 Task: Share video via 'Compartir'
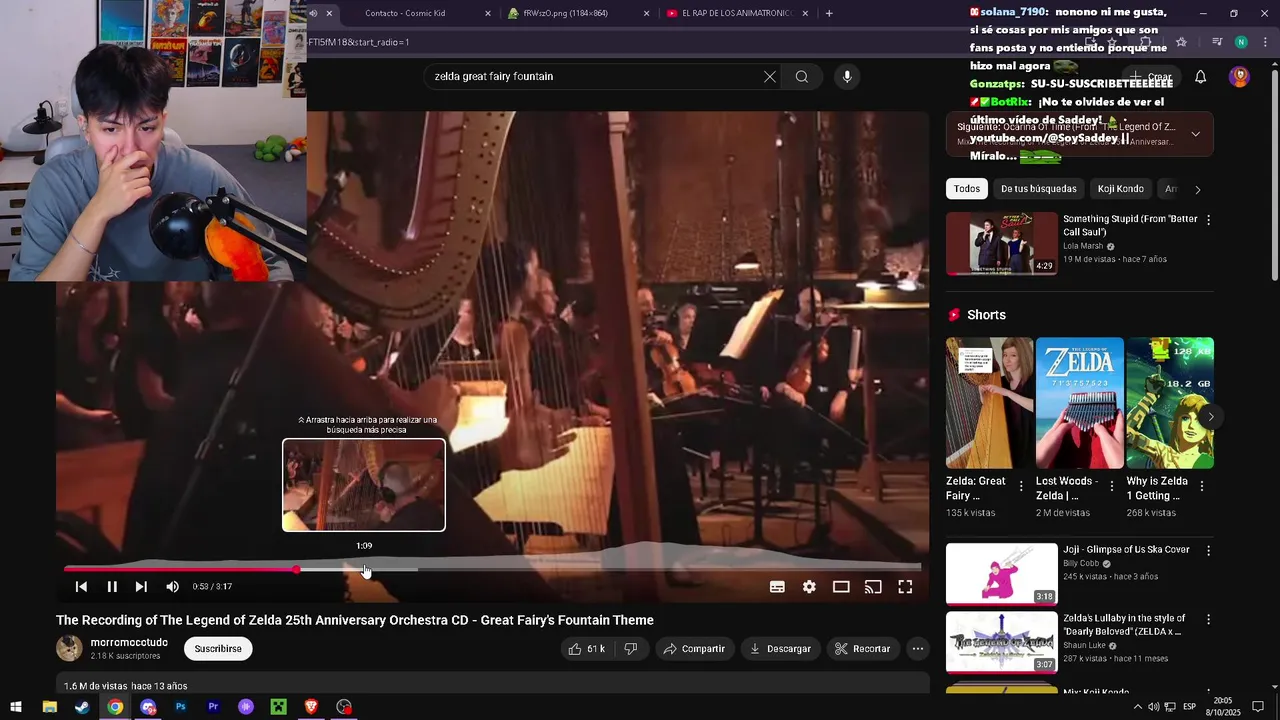point(694,649)
